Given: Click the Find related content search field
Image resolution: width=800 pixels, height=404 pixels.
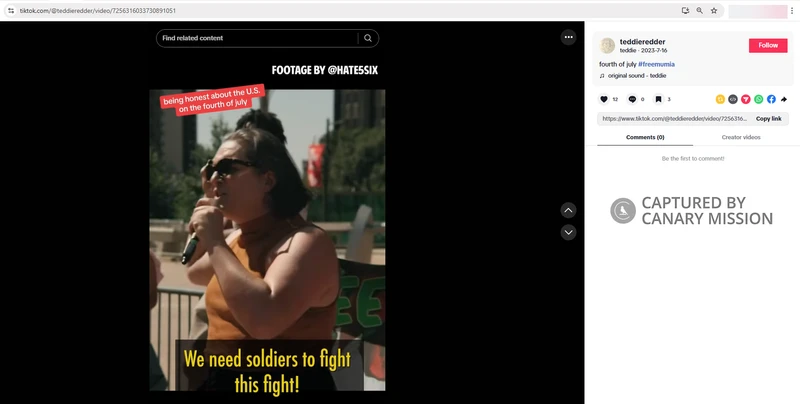Looking at the screenshot, I should (x=257, y=38).
